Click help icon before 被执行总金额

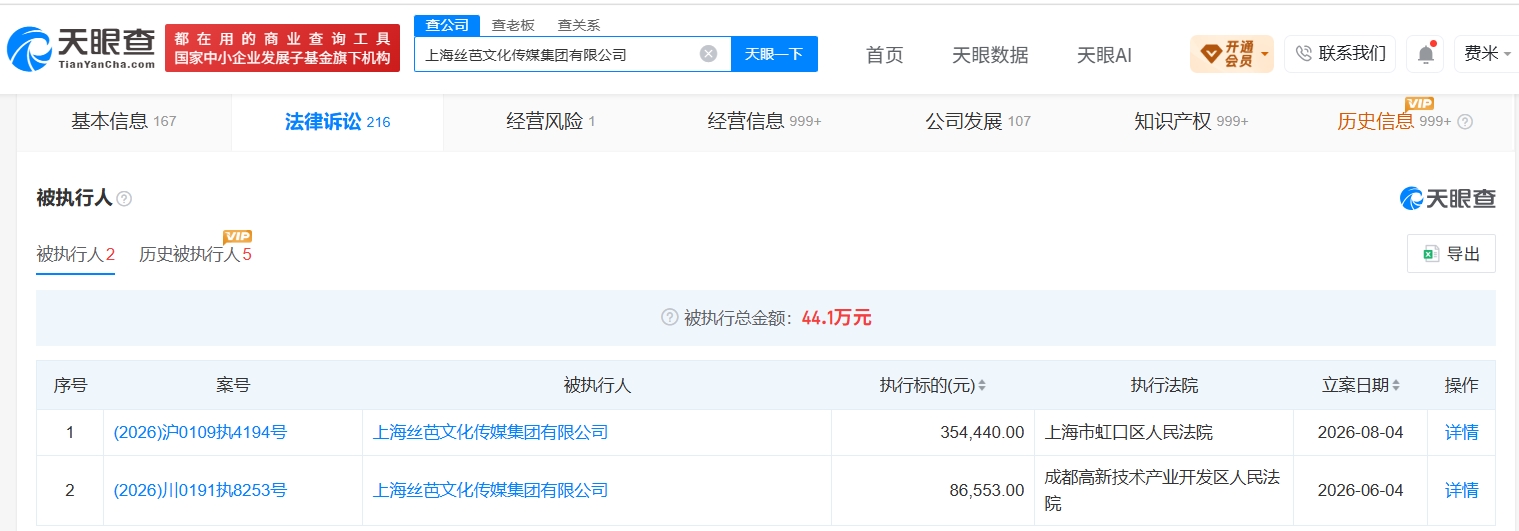tap(670, 318)
